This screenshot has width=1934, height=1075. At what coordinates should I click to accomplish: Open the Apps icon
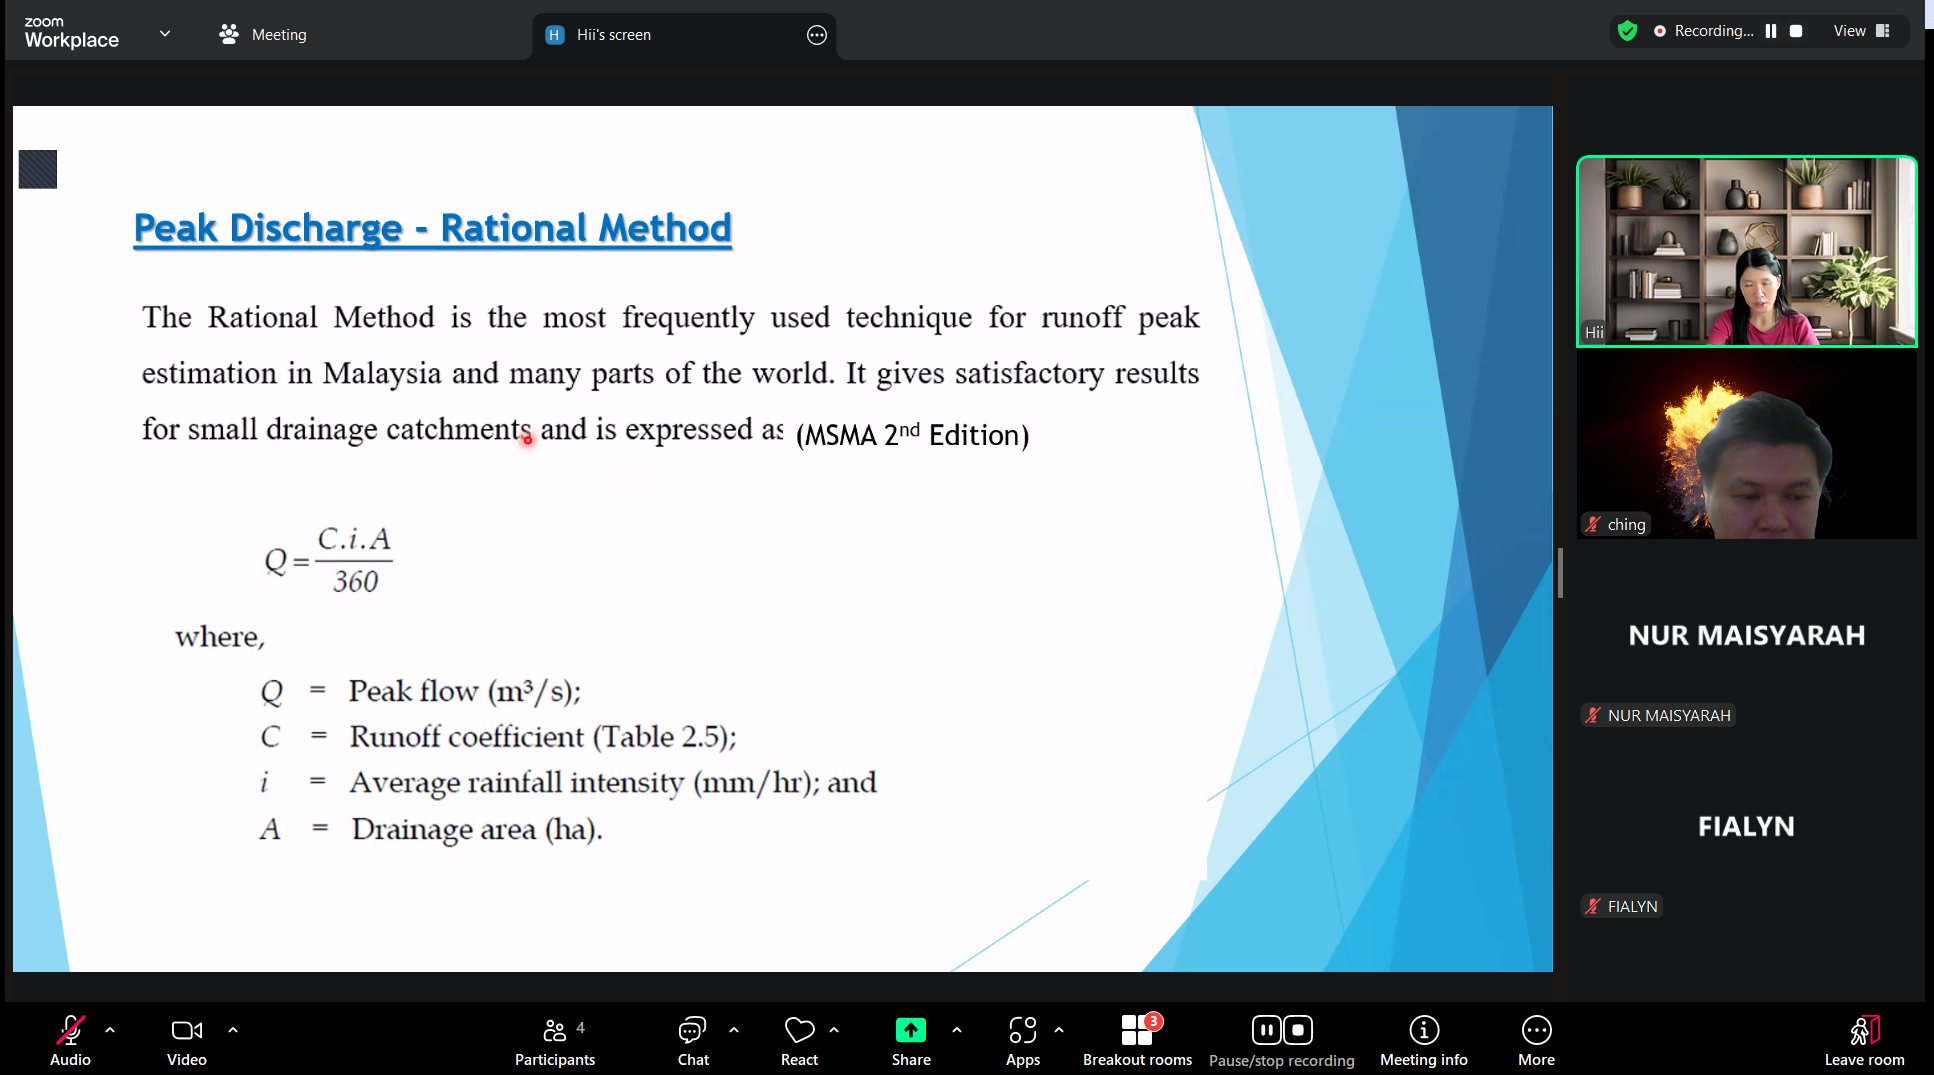point(1022,1040)
